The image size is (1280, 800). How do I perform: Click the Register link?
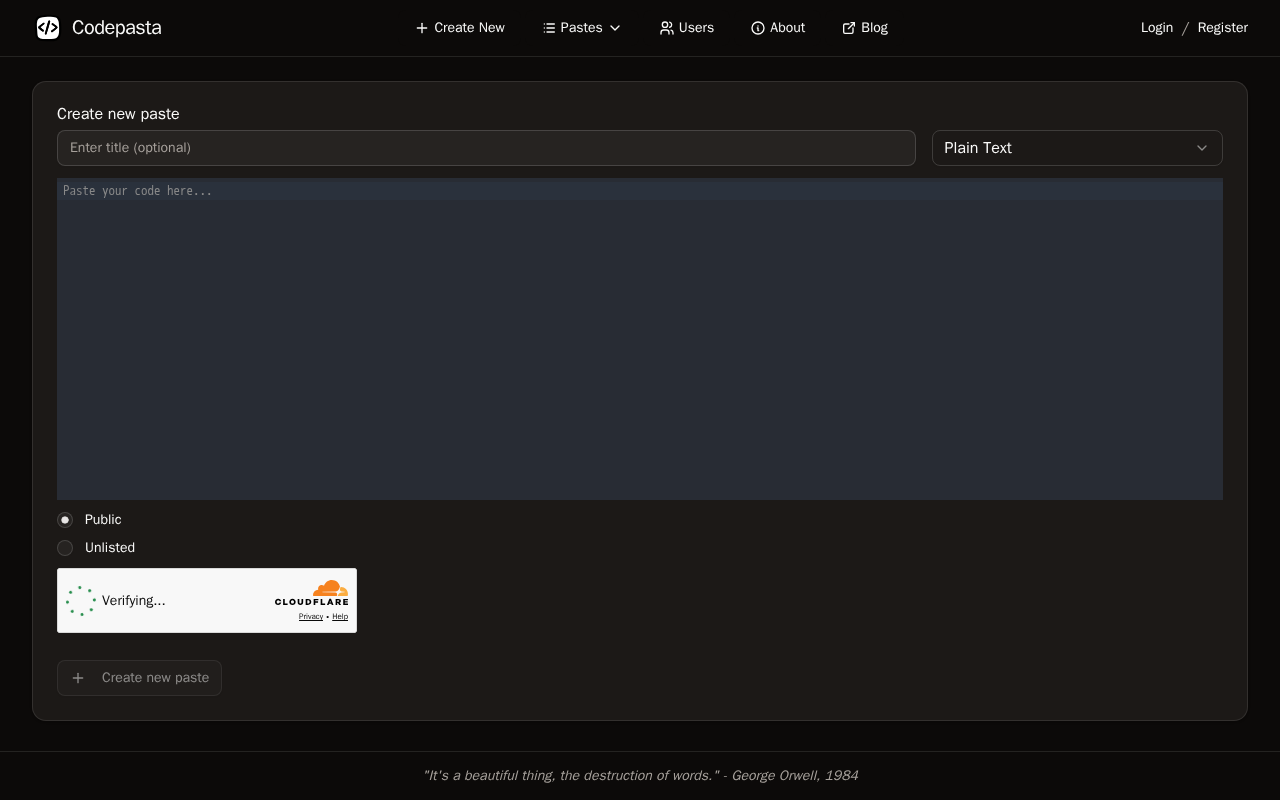click(x=1223, y=28)
